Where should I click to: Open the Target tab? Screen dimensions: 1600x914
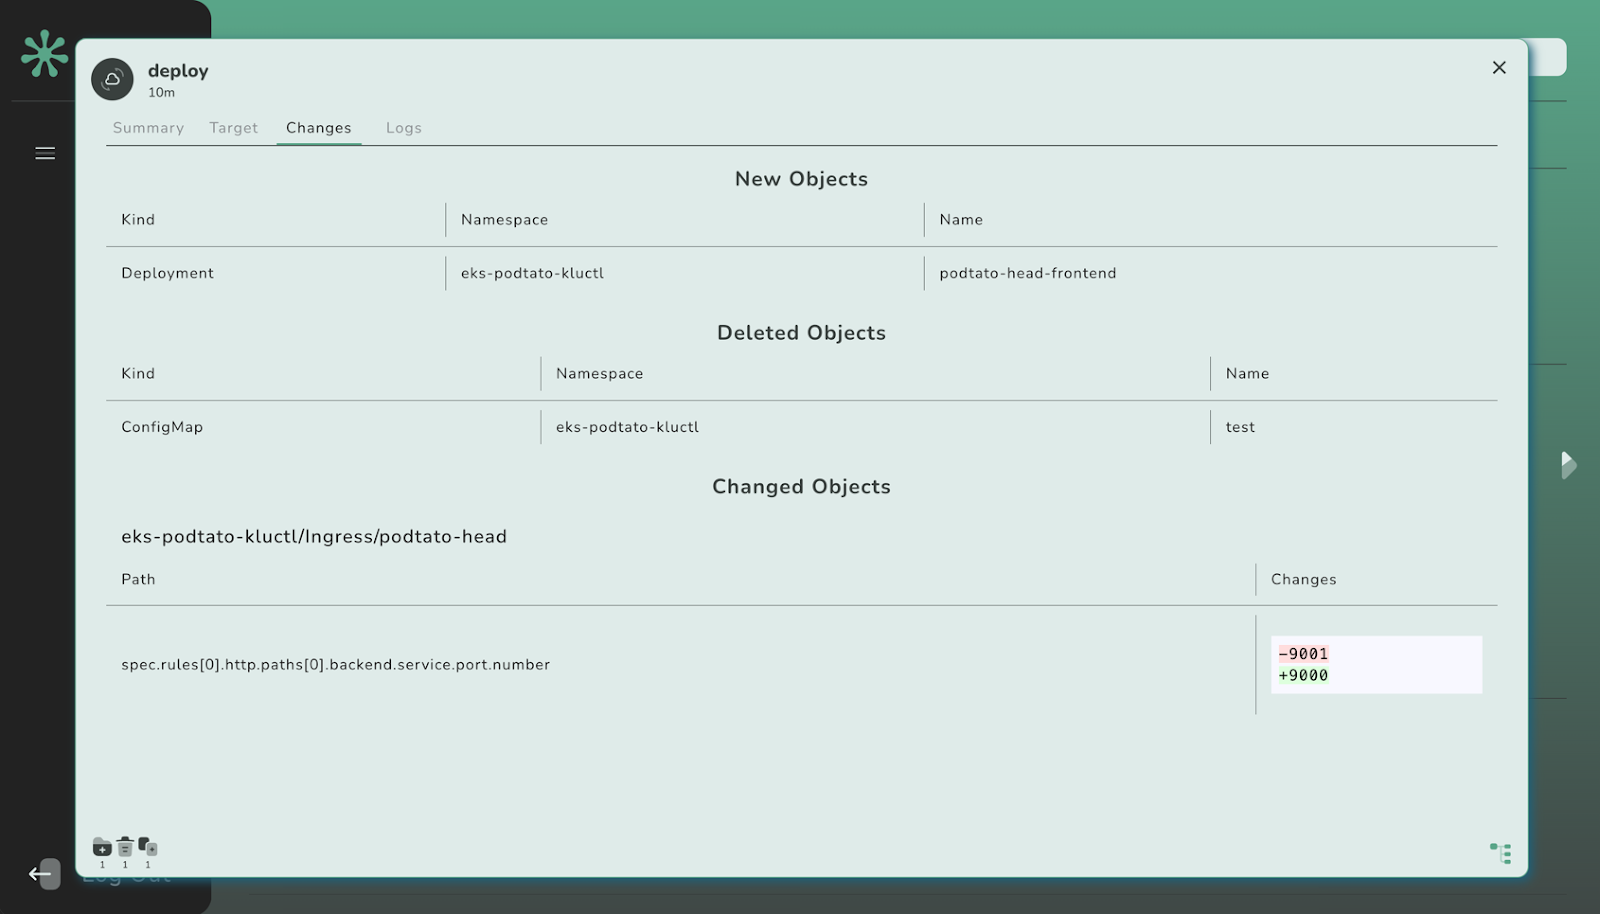point(233,128)
